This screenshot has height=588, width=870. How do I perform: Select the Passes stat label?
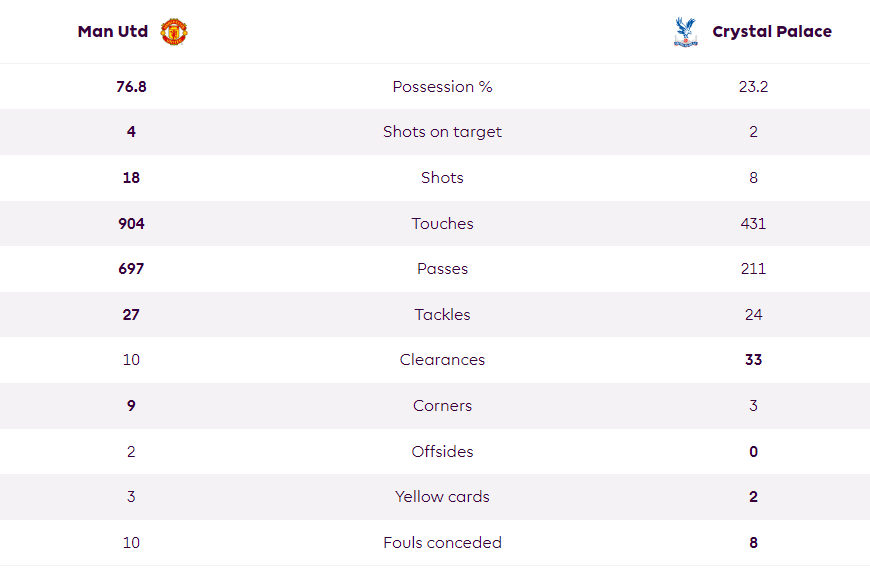pyautogui.click(x=442, y=268)
